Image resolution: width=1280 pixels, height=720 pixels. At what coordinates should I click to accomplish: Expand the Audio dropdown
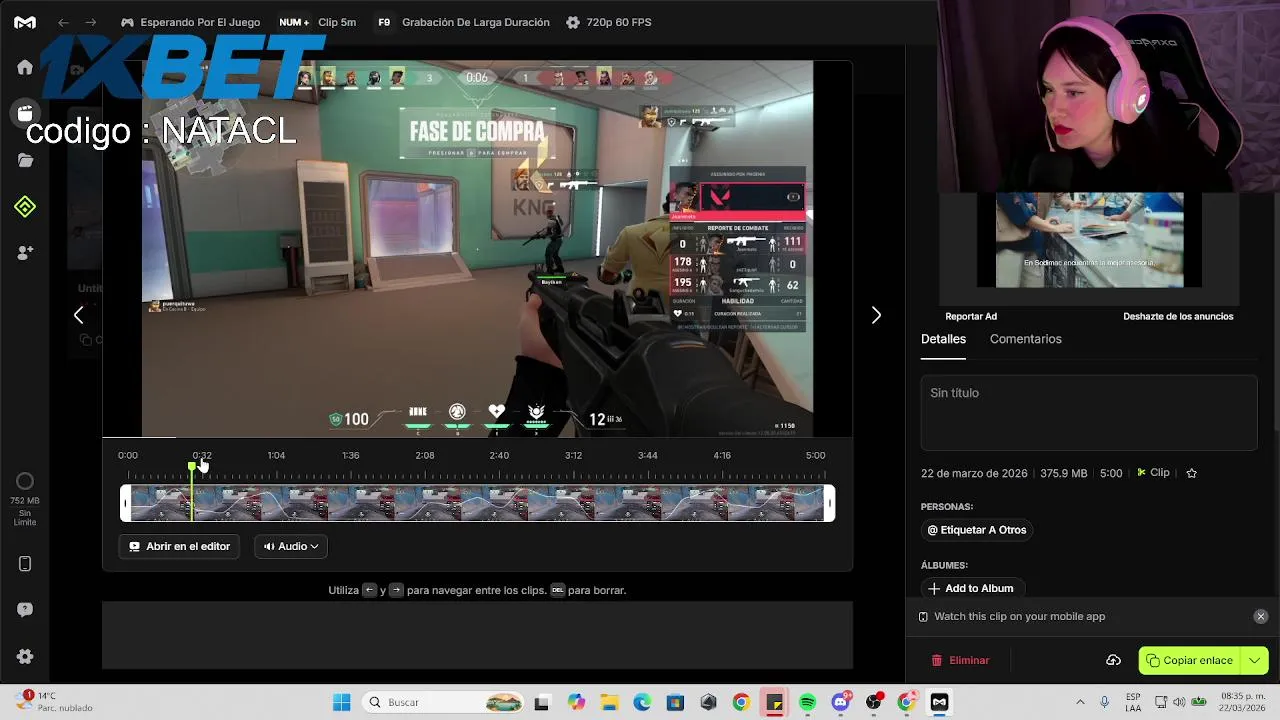tap(291, 546)
